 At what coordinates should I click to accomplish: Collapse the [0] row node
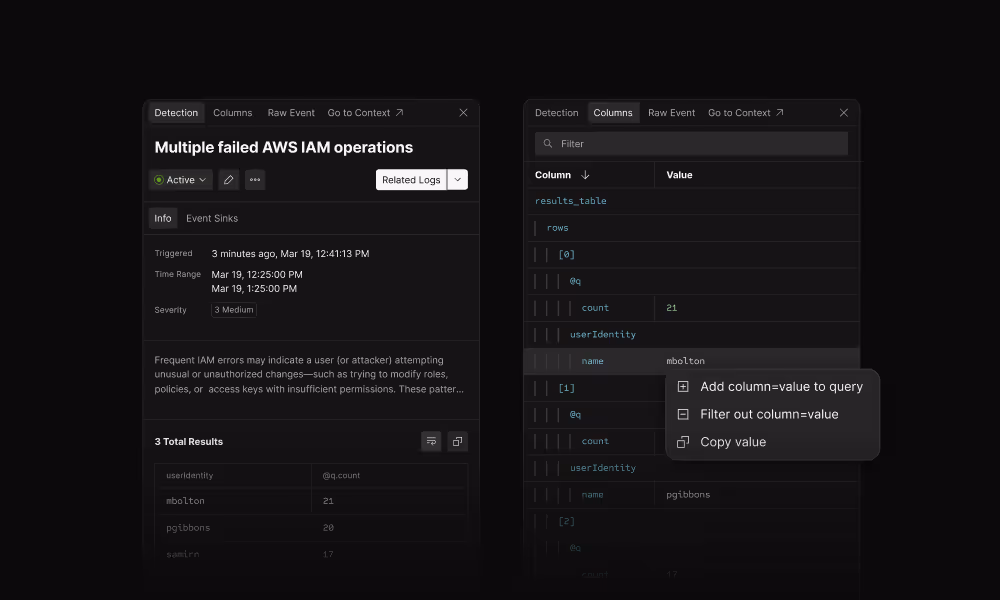pyautogui.click(x=566, y=254)
